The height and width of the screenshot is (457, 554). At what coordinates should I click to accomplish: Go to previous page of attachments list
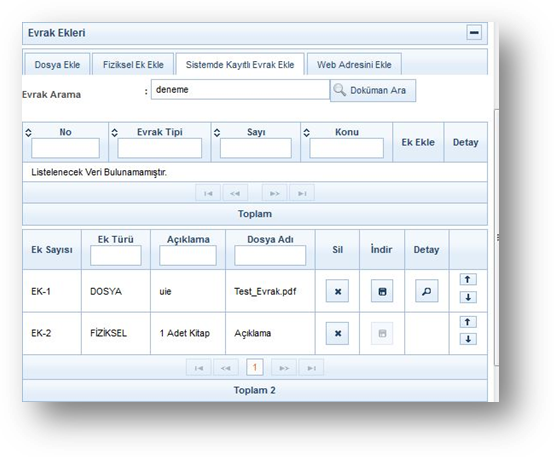pos(226,368)
